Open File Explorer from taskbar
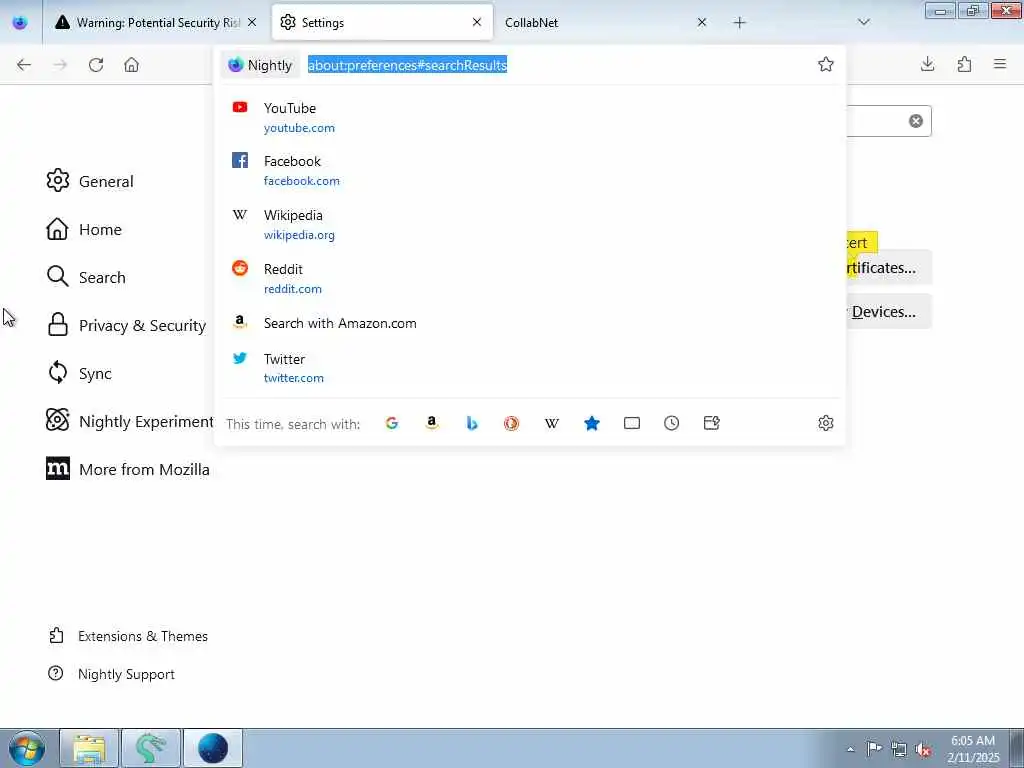1024x768 pixels. (89, 748)
